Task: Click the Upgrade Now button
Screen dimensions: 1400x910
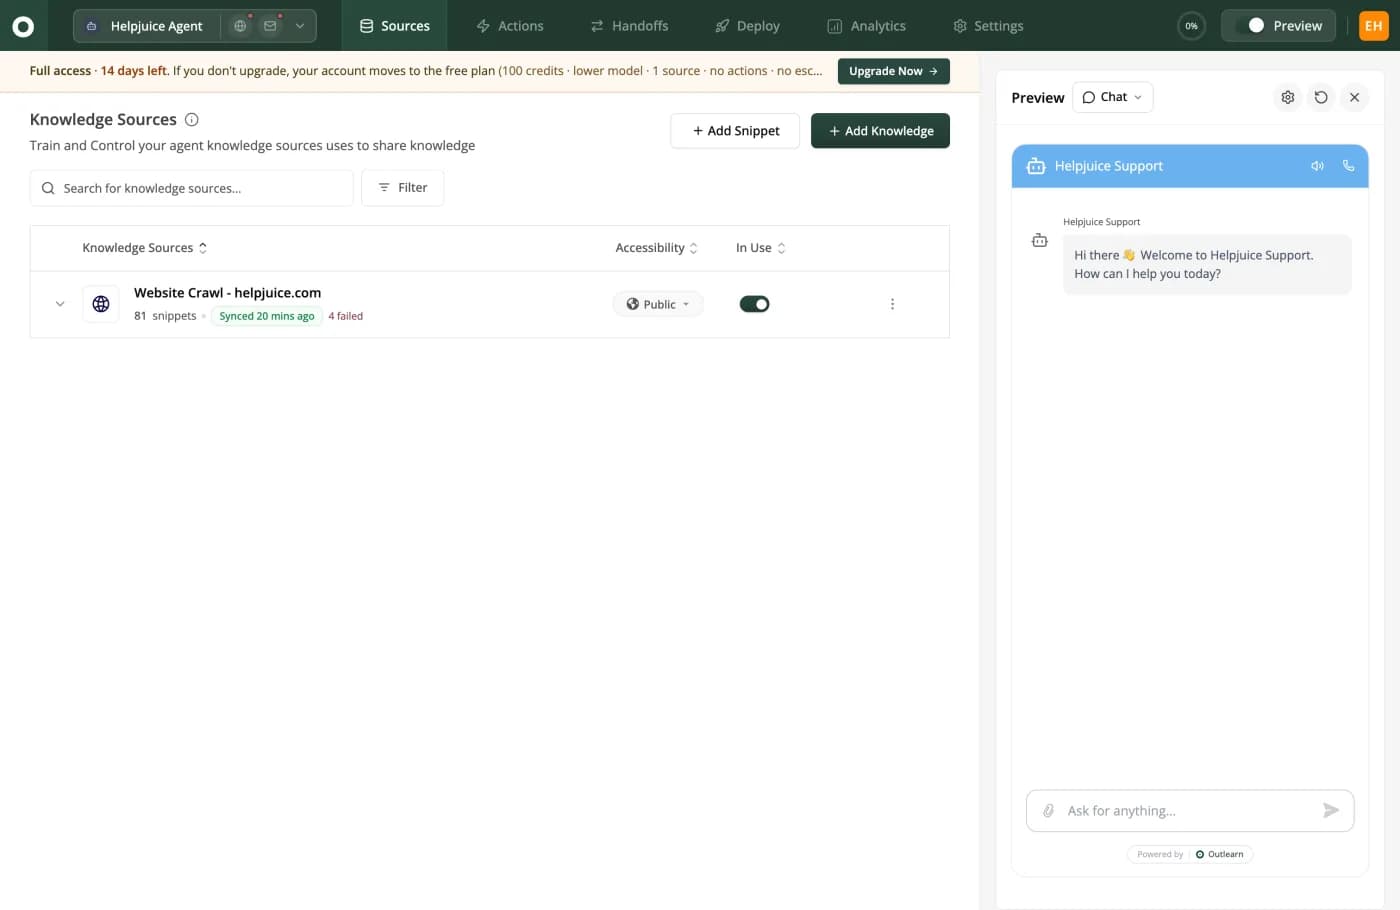Action: coord(893,71)
